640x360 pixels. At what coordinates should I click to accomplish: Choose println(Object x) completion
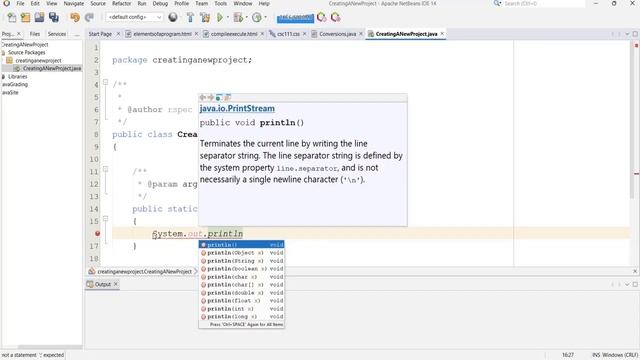(241, 253)
